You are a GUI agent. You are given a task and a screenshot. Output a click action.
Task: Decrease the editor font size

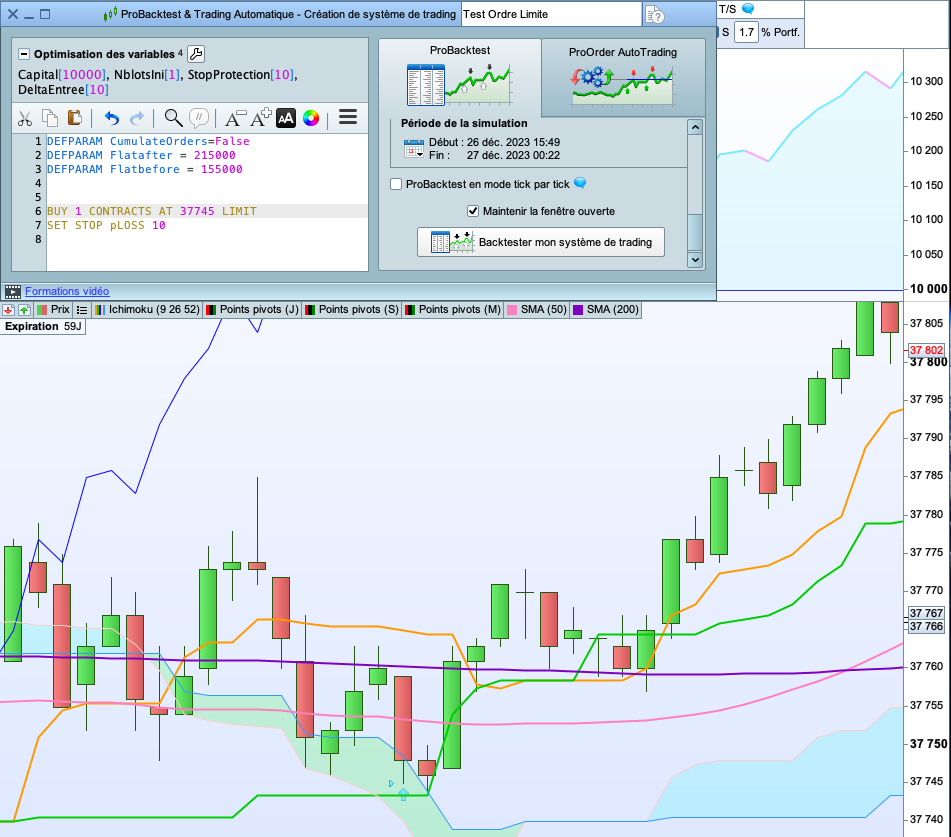pos(235,118)
